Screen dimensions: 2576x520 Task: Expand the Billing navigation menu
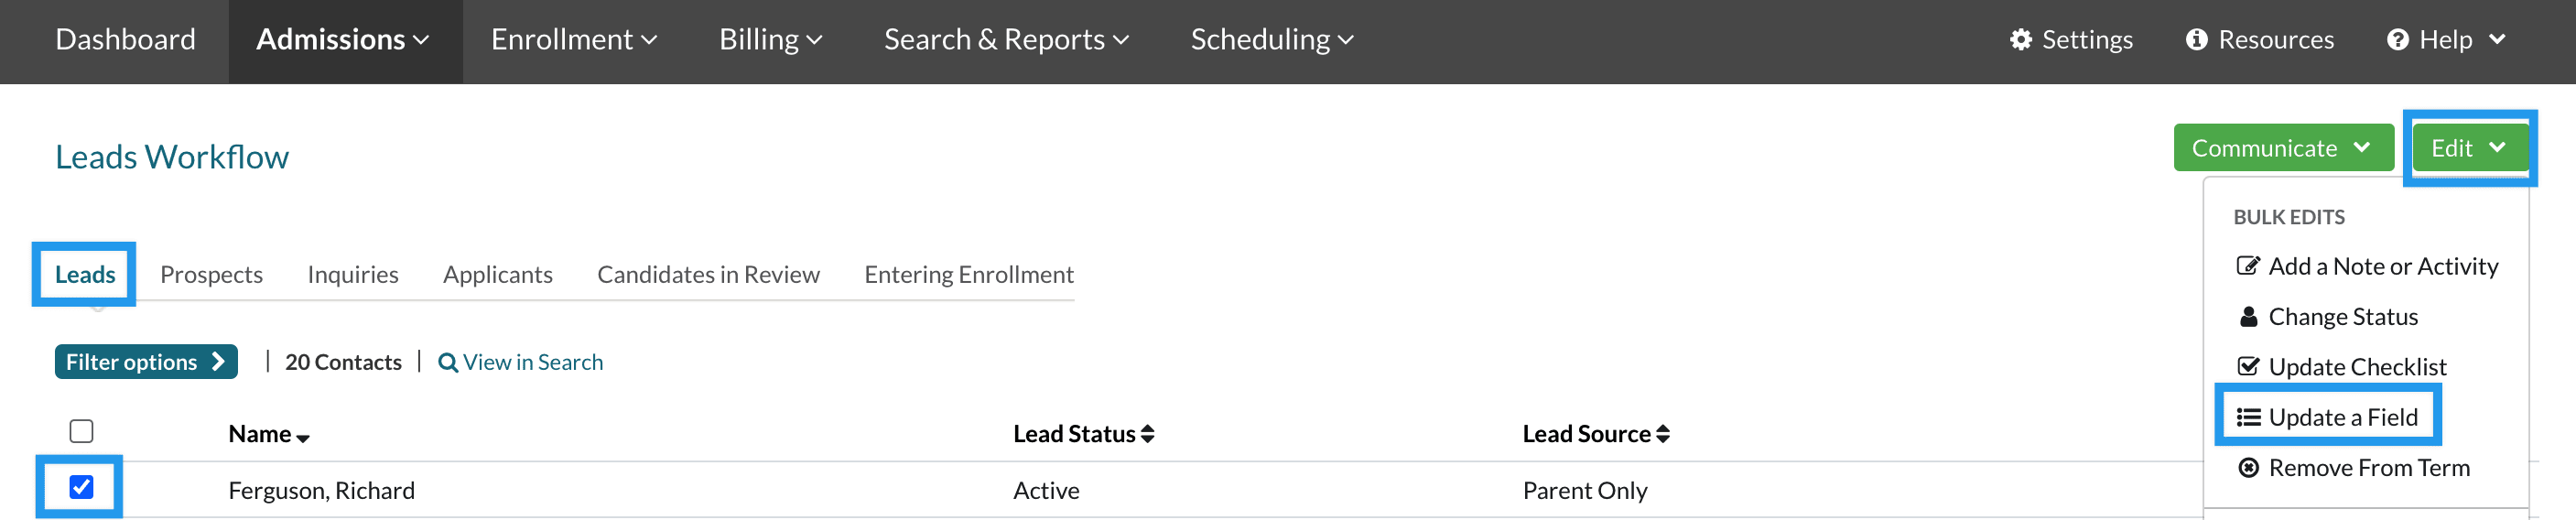coord(770,40)
